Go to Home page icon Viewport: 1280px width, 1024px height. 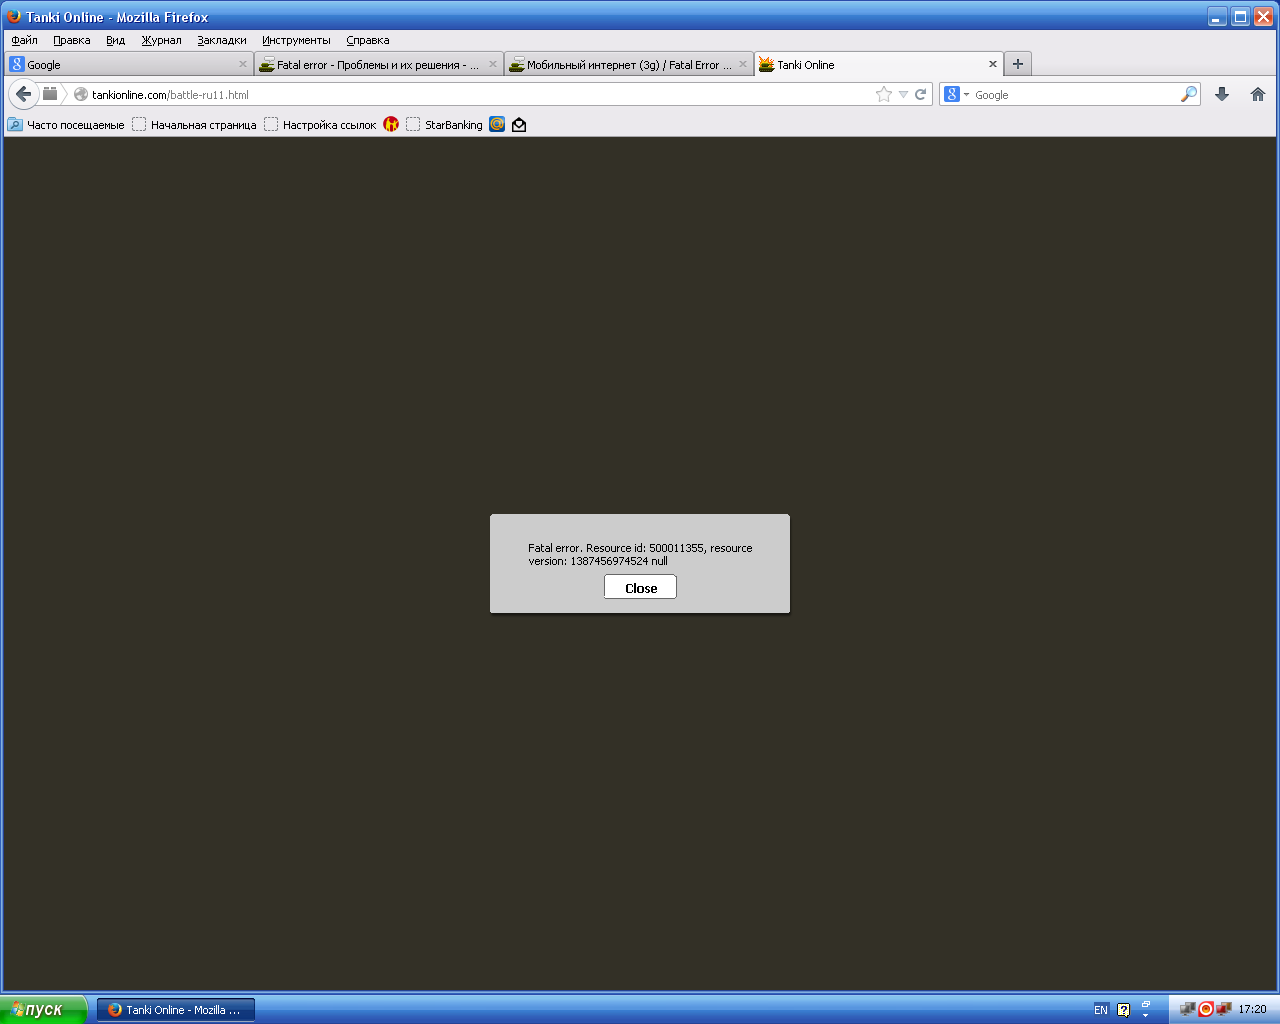1258,94
